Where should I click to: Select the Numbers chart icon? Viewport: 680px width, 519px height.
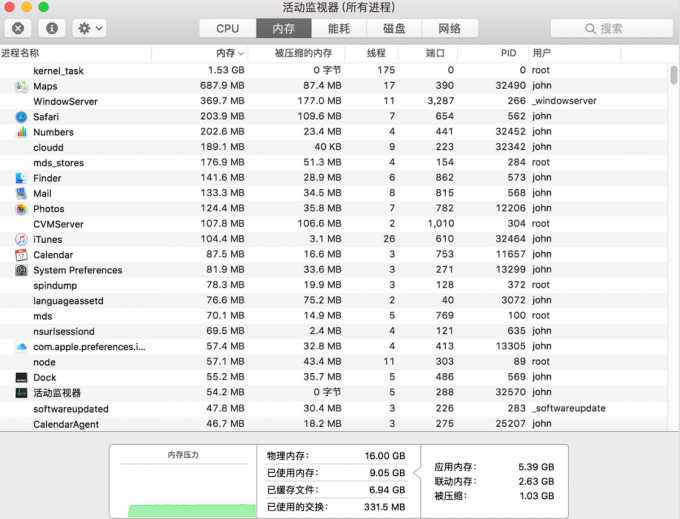coord(21,132)
